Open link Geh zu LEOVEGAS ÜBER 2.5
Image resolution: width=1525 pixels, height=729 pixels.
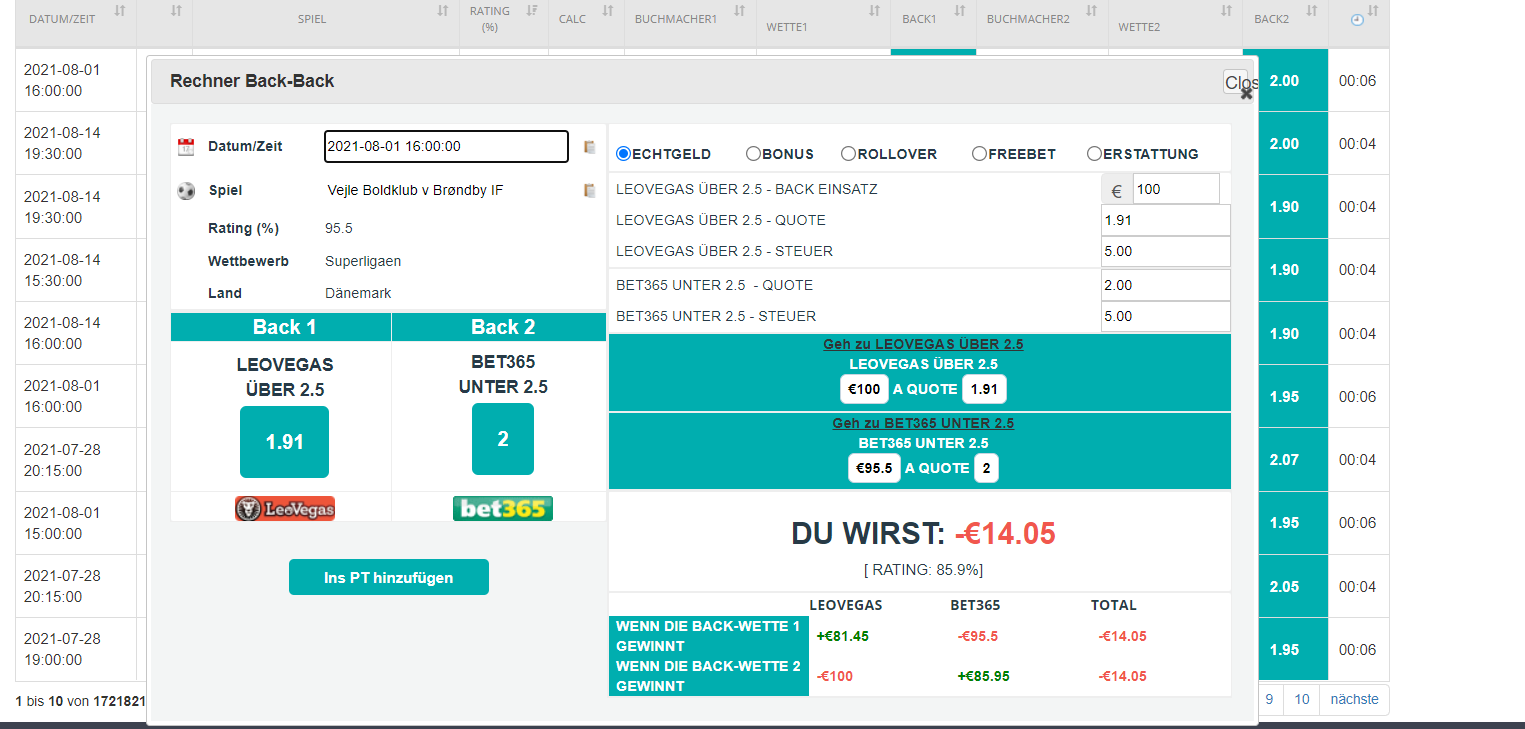tap(923, 344)
